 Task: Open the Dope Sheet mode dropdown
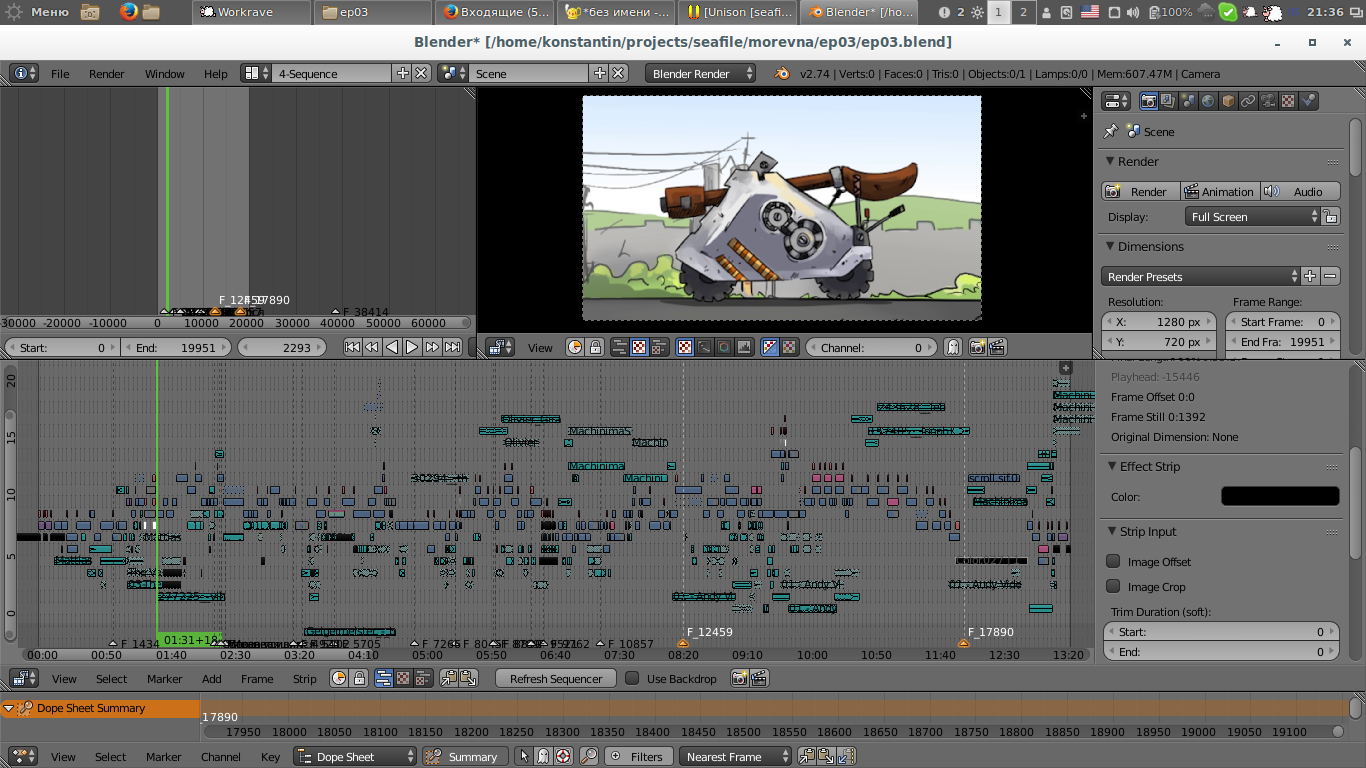[354, 757]
